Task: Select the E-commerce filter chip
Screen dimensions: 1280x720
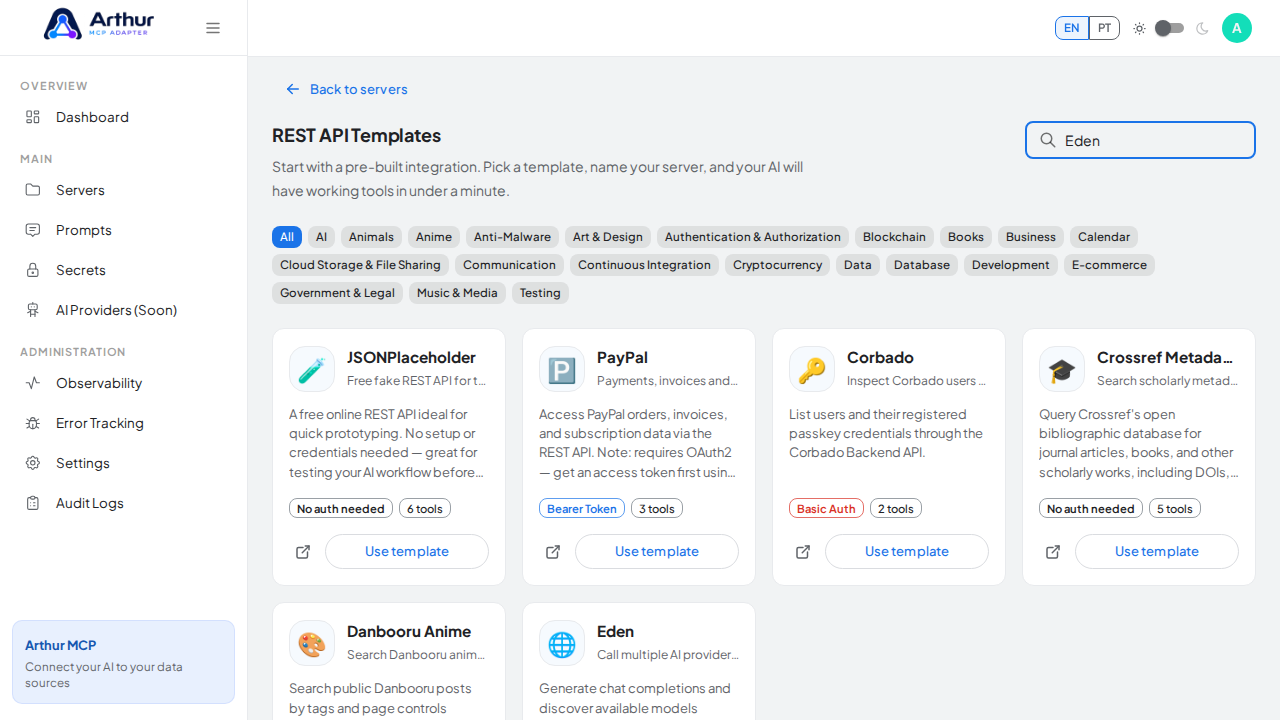Action: 1109,265
